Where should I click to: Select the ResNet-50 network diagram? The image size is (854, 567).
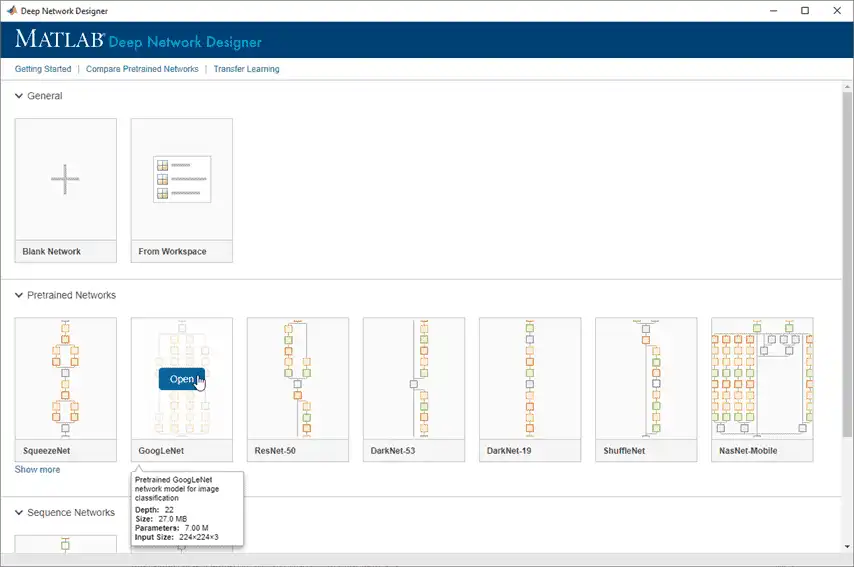pyautogui.click(x=298, y=379)
